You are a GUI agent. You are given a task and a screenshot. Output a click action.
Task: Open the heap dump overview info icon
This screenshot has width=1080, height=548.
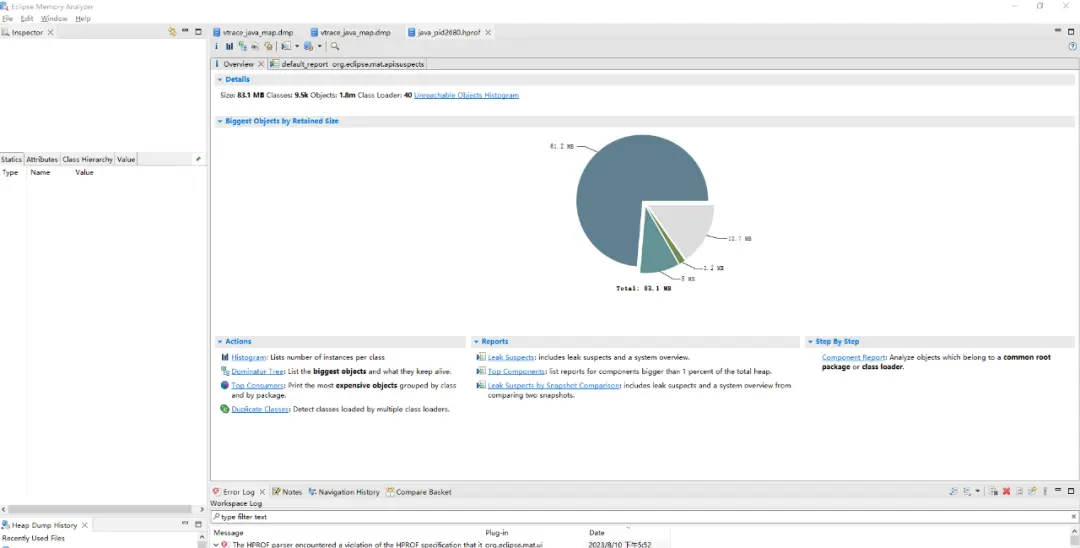tap(216, 46)
